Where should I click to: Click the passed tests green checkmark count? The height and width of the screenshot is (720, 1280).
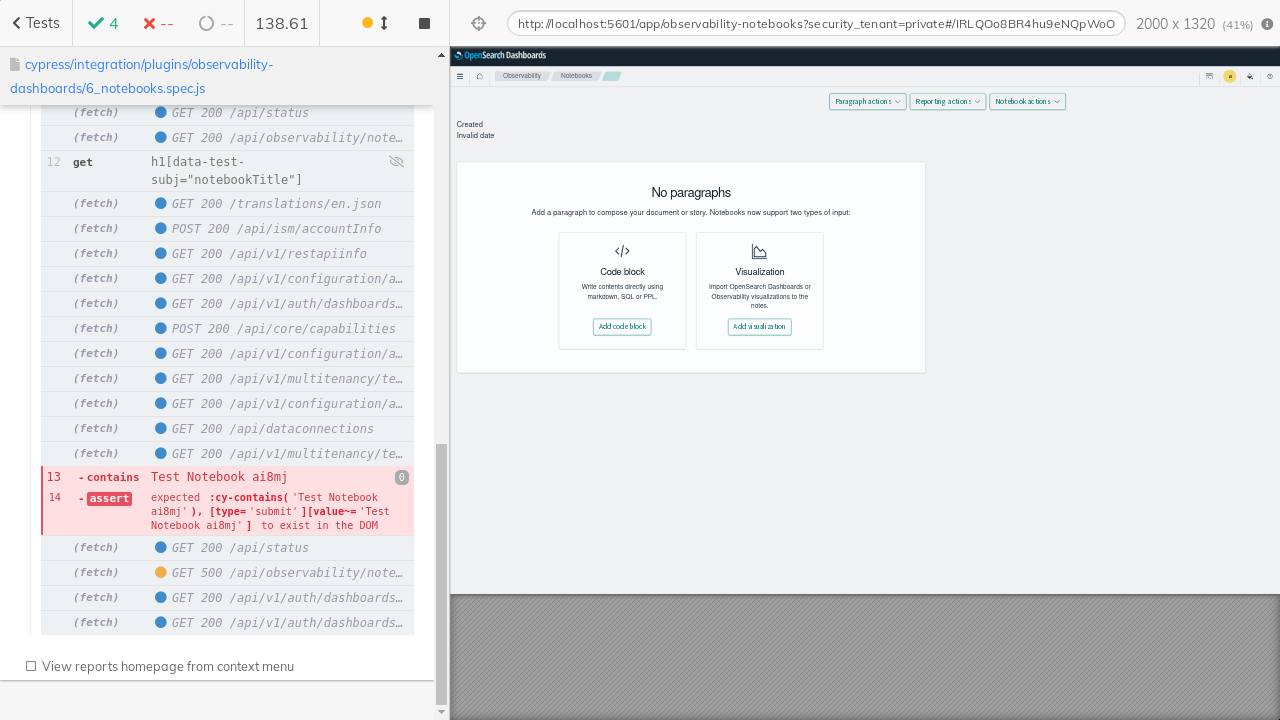(103, 23)
